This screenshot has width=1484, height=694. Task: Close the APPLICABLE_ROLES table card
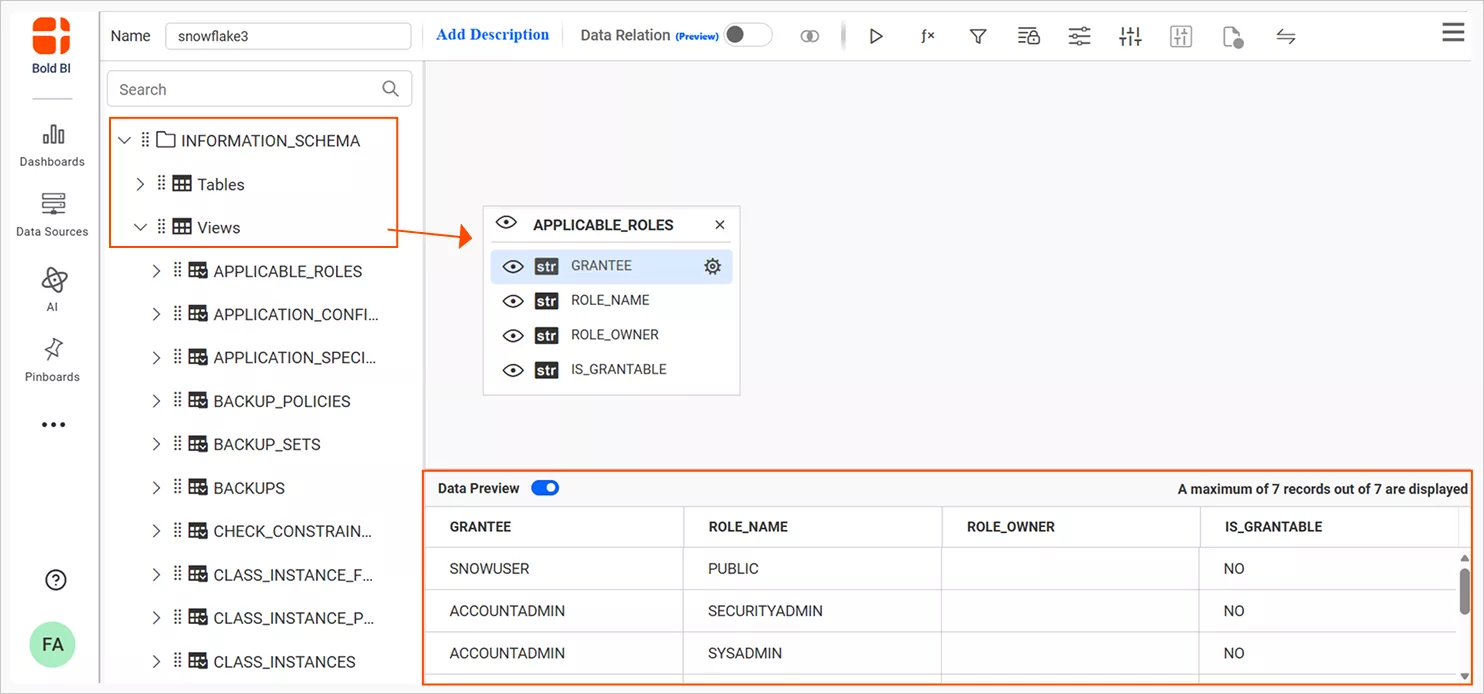720,225
